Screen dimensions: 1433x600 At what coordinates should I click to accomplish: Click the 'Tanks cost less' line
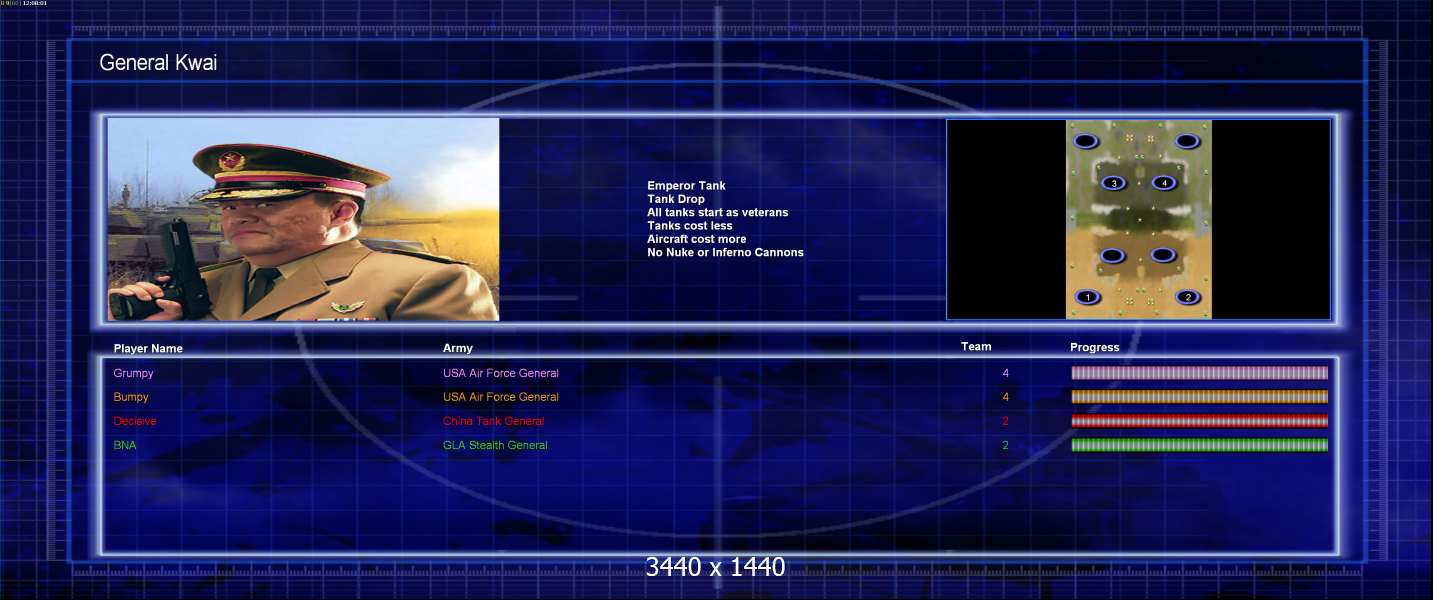[690, 226]
